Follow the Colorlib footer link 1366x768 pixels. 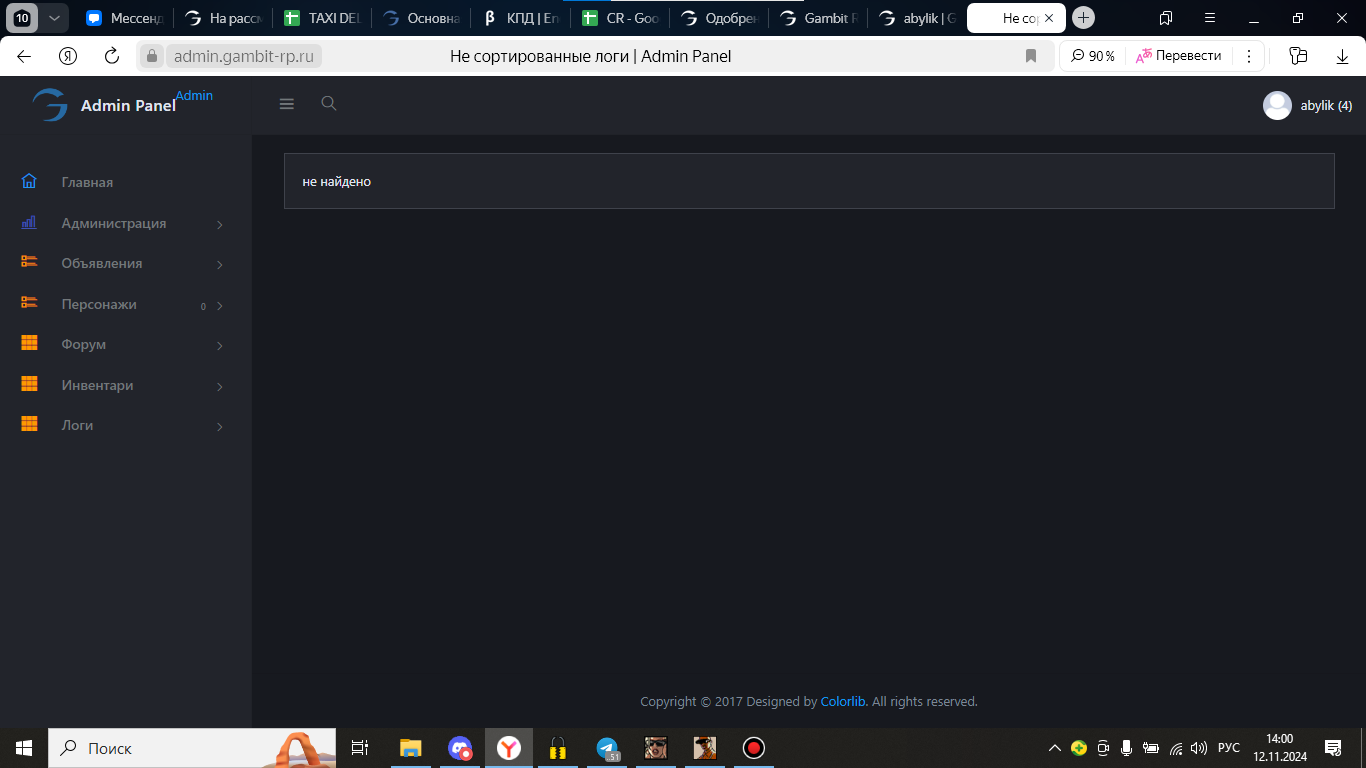[843, 702]
